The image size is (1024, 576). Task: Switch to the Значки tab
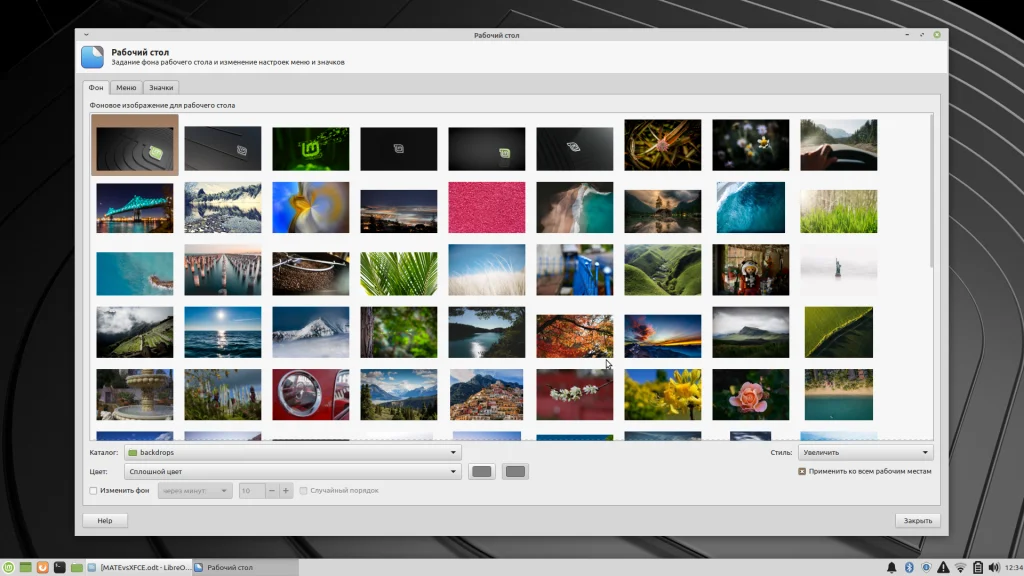[161, 88]
